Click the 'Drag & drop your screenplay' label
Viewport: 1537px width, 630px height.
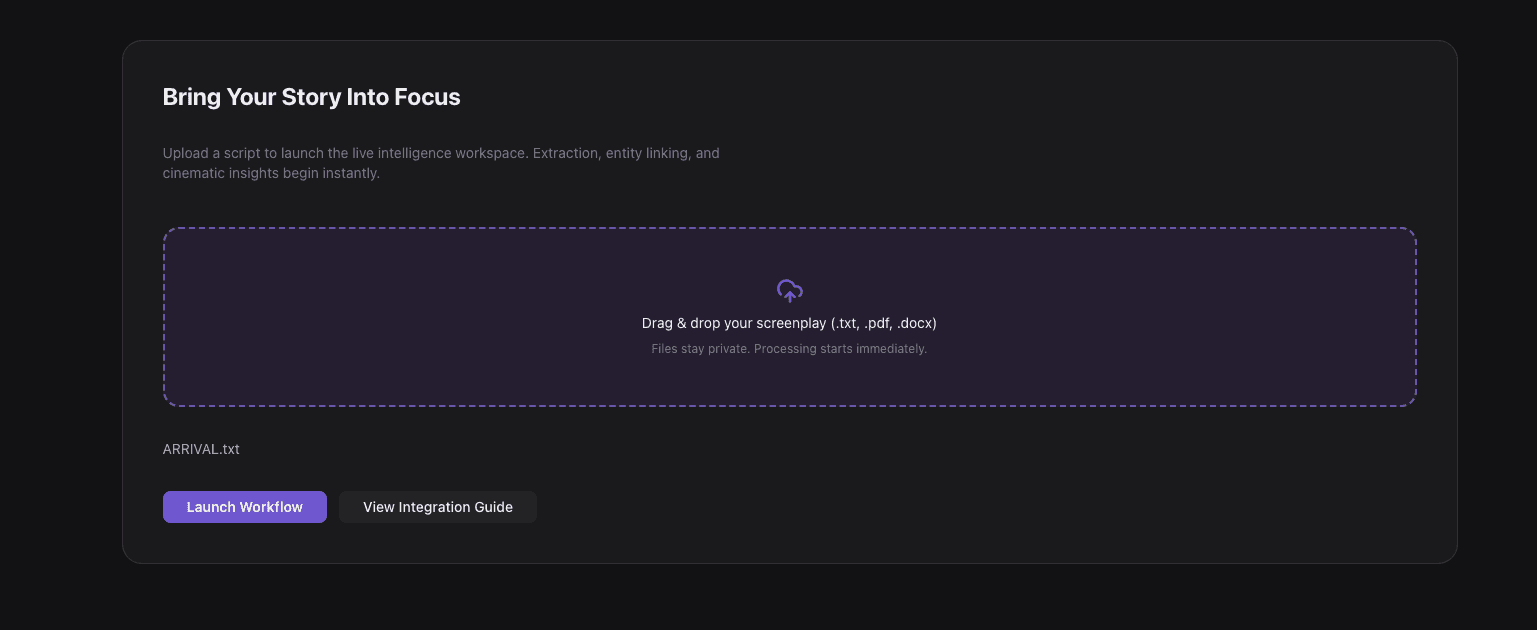point(735,323)
